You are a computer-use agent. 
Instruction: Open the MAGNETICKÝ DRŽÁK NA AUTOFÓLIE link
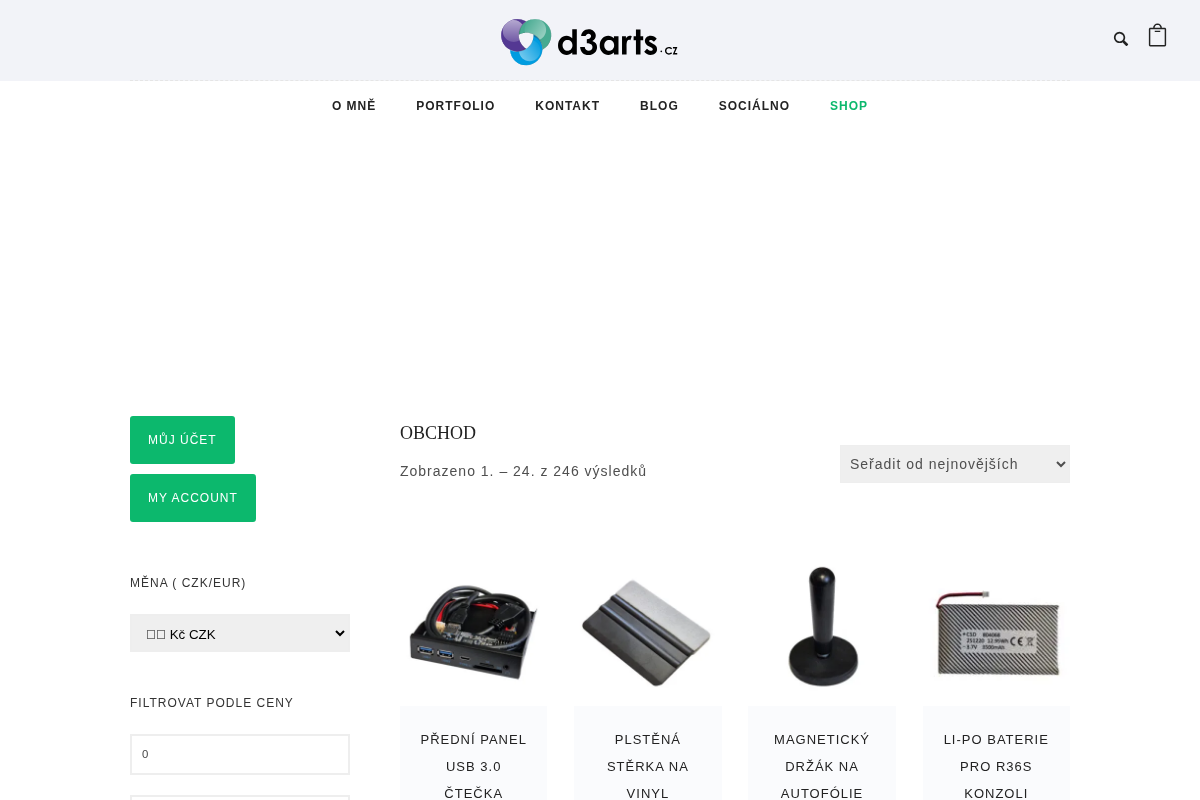(822, 766)
